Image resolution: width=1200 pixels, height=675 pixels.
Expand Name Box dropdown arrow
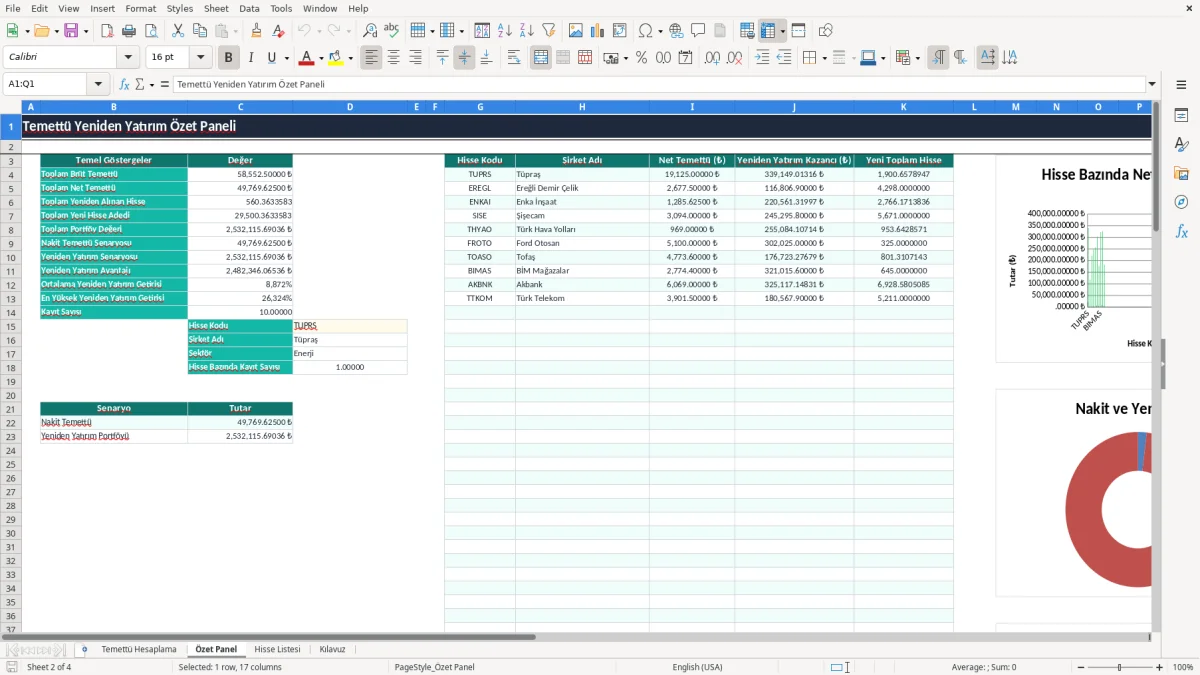pos(98,84)
